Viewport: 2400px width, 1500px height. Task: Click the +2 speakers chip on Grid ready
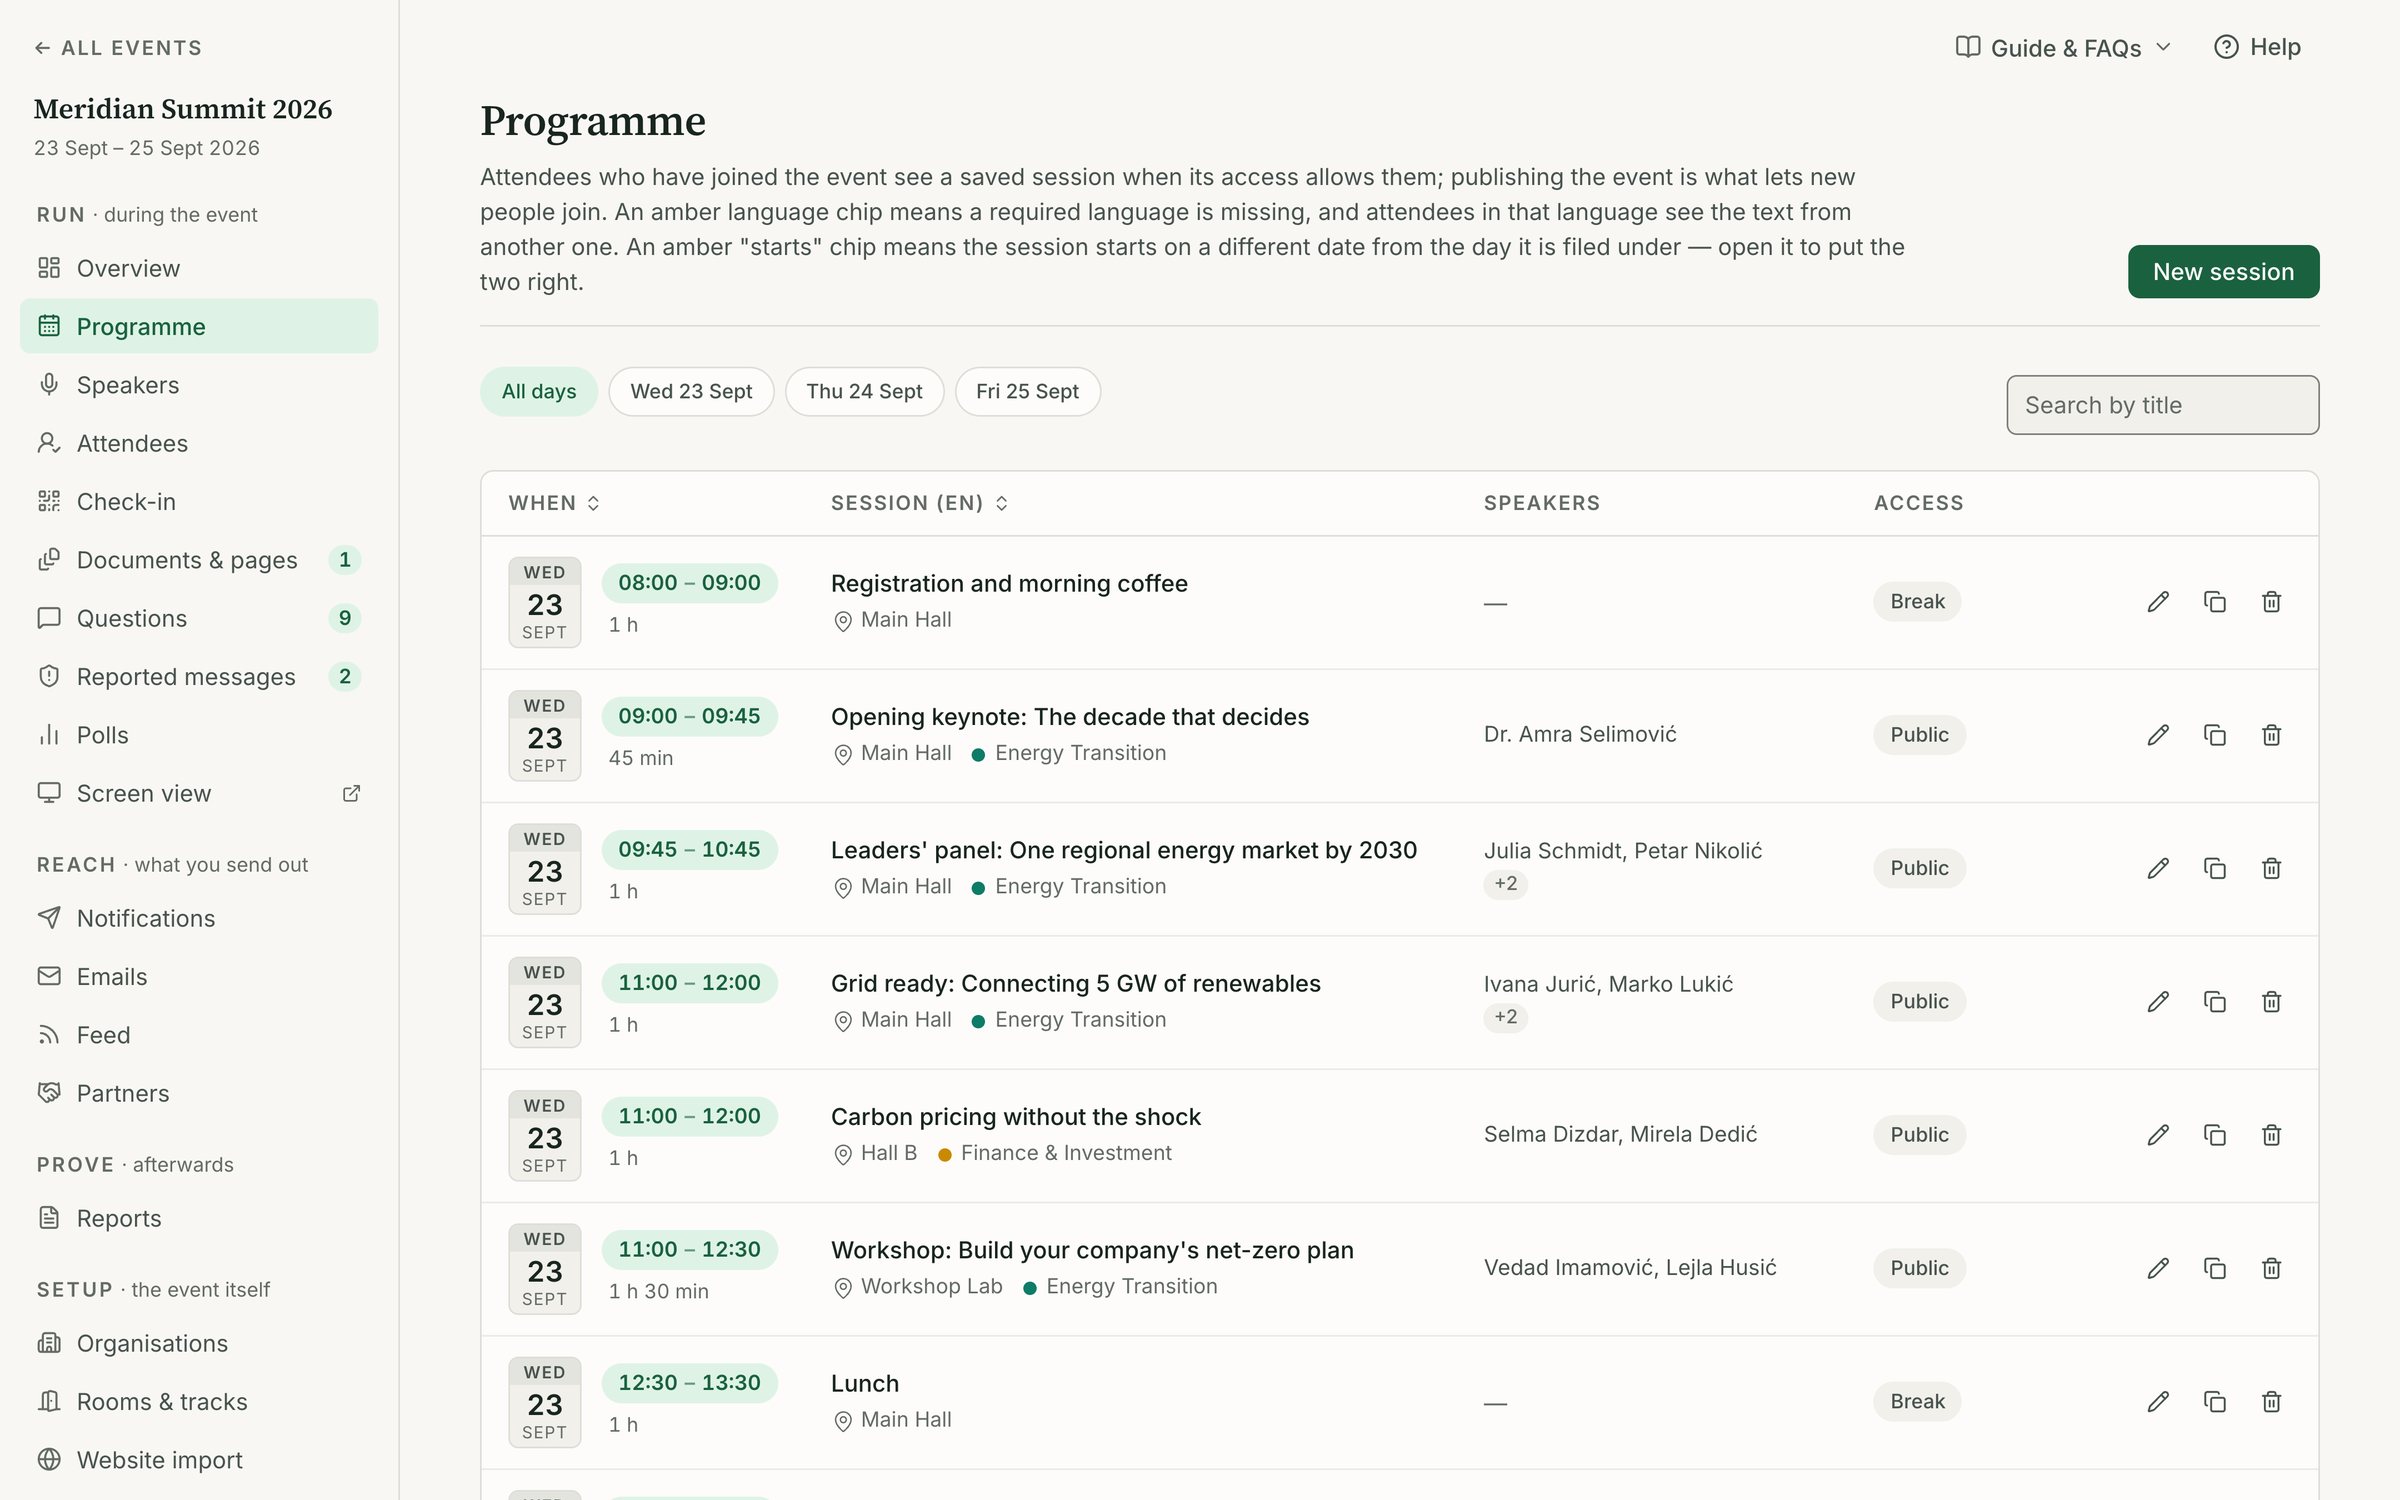[x=1505, y=1017]
